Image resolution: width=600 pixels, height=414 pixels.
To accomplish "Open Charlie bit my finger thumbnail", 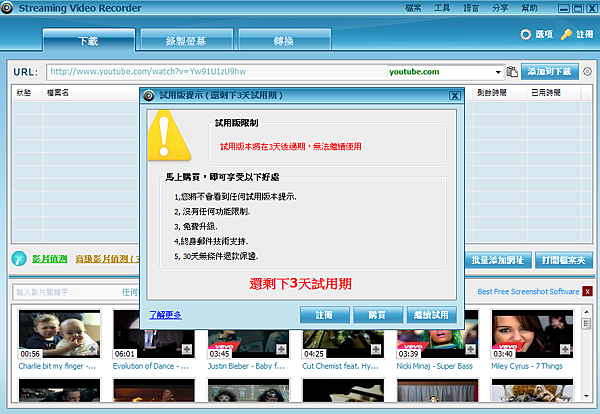I will pyautogui.click(x=59, y=334).
